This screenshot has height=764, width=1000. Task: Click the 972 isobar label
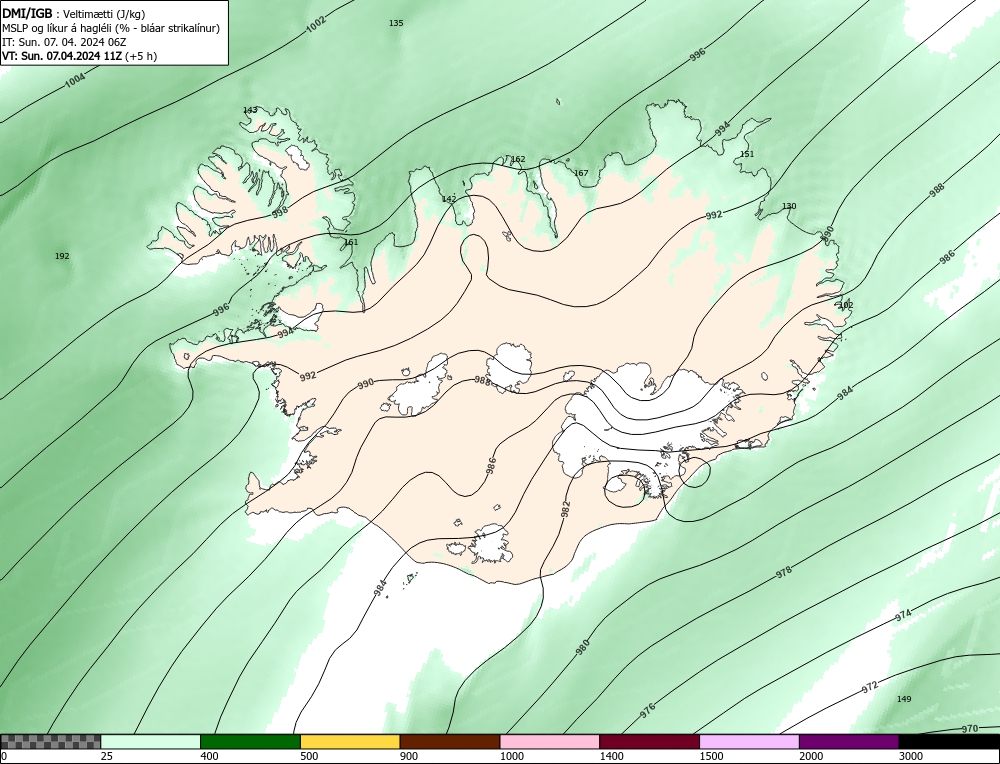pyautogui.click(x=870, y=687)
